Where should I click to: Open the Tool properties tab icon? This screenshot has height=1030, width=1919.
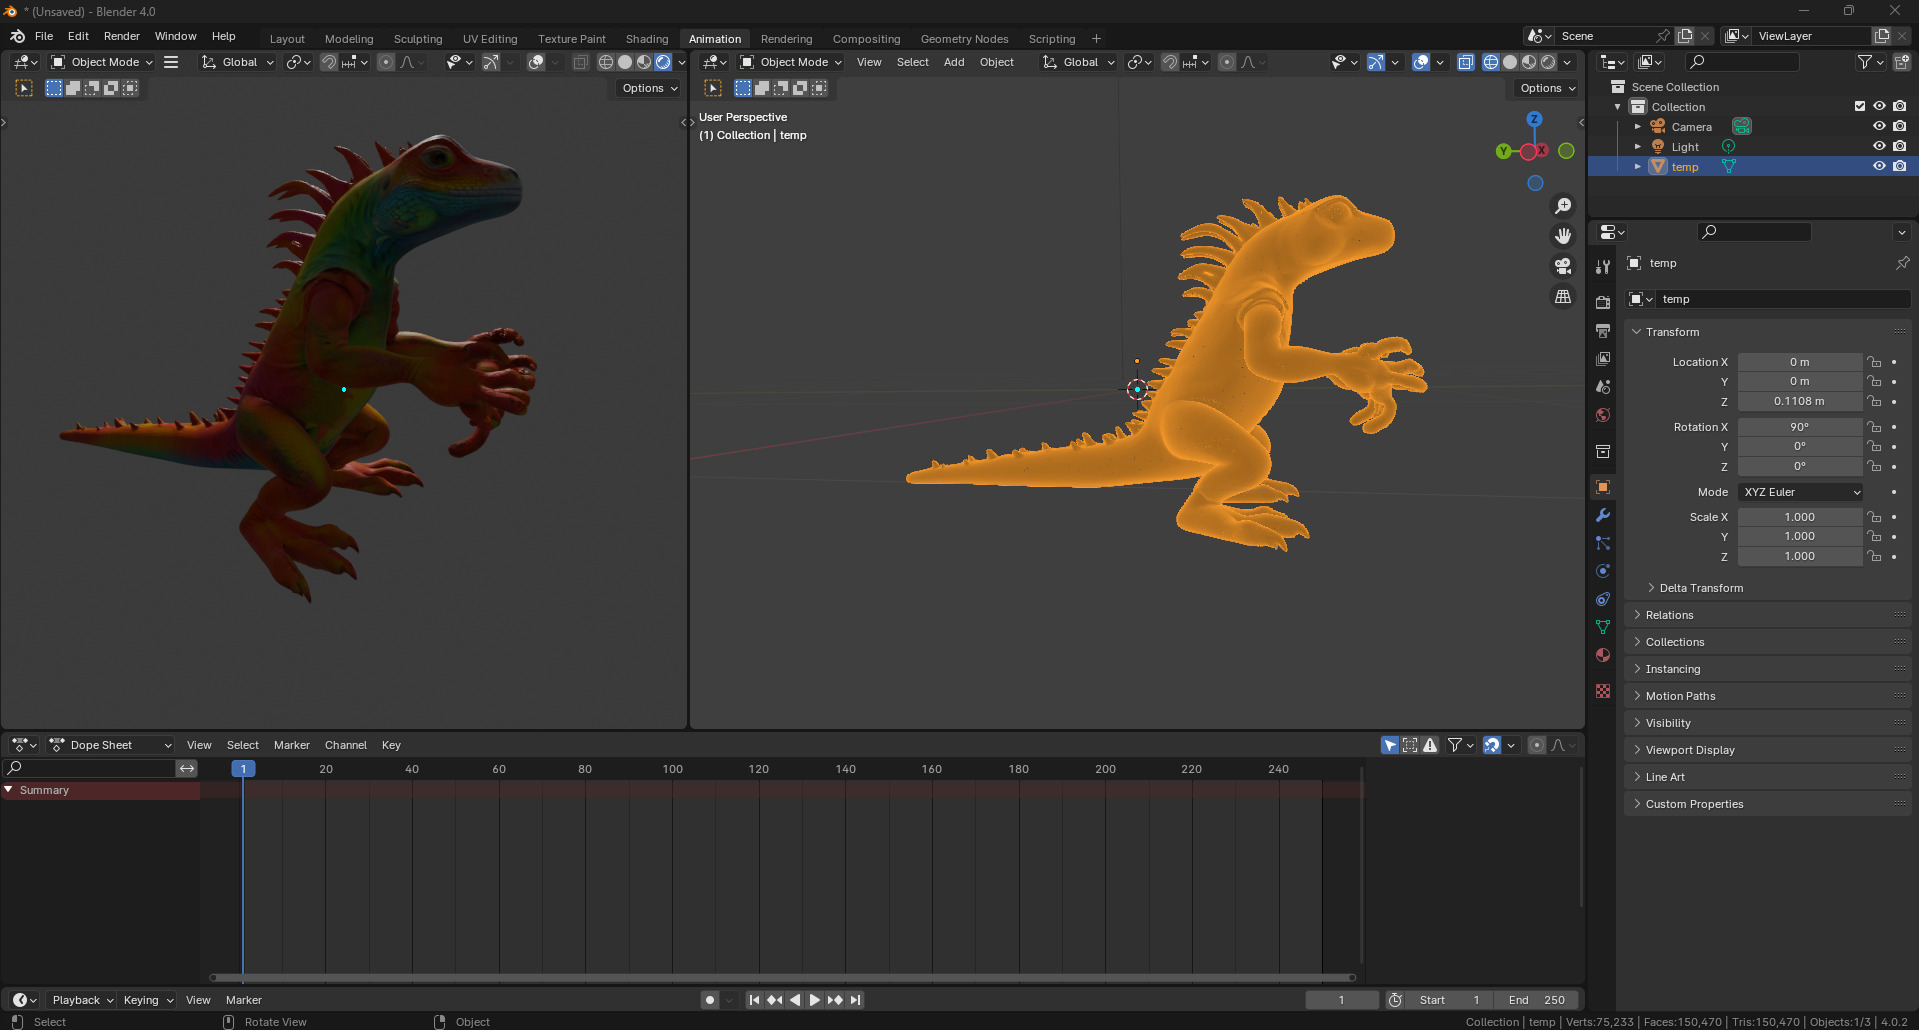click(1603, 267)
